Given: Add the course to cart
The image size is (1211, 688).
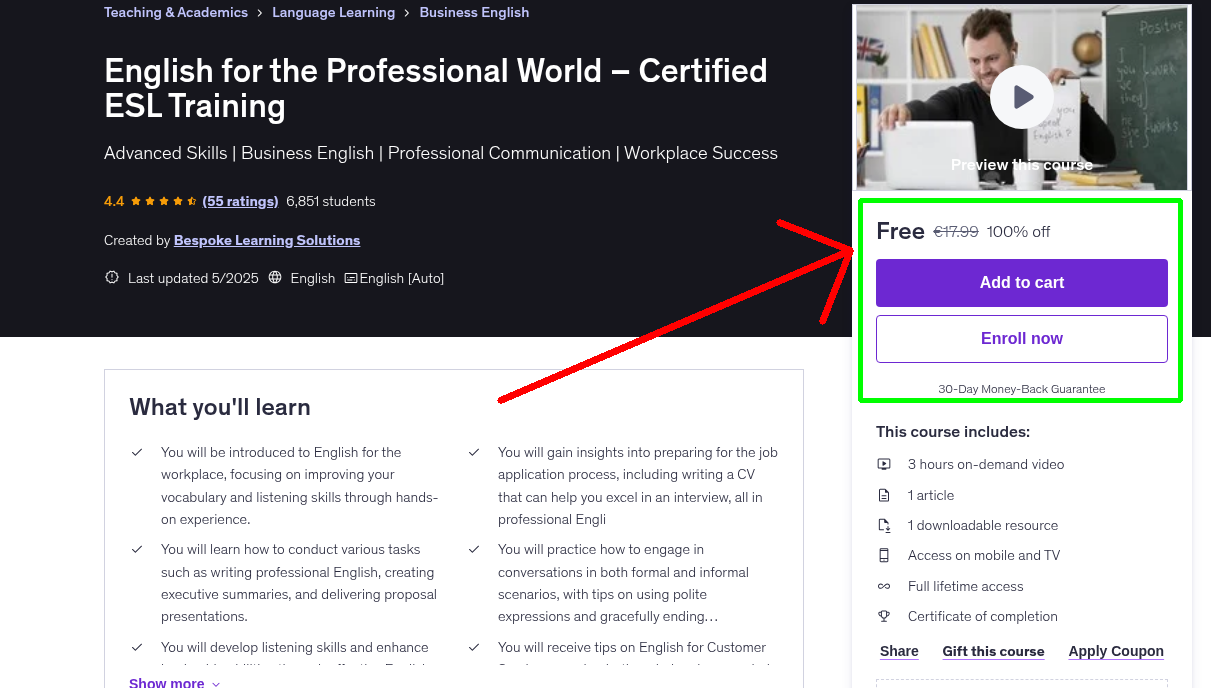Looking at the screenshot, I should click(x=1021, y=283).
